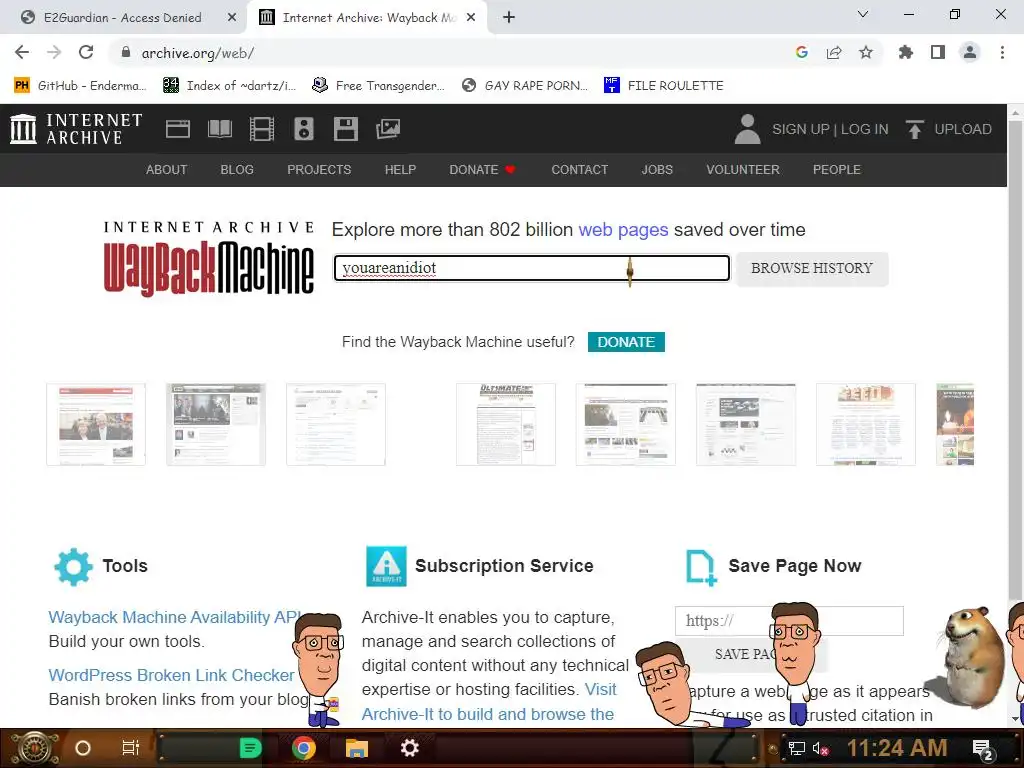Click LOG IN link

[x=865, y=129]
